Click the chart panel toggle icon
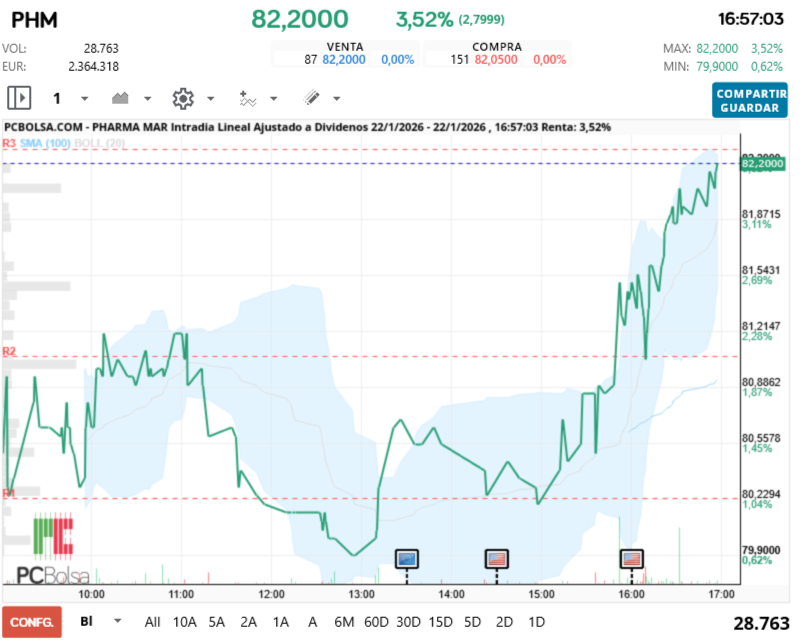Viewport: 803px width, 643px height. 18,98
